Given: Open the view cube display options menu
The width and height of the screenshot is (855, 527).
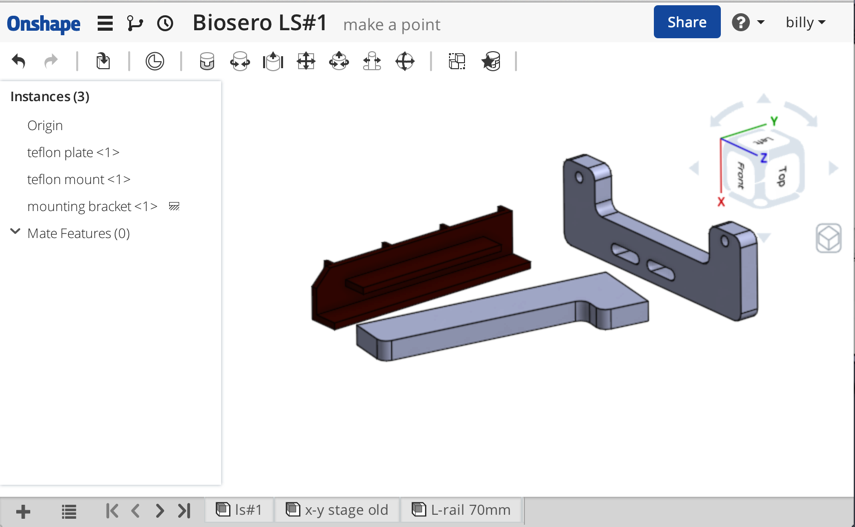Looking at the screenshot, I should click(828, 238).
